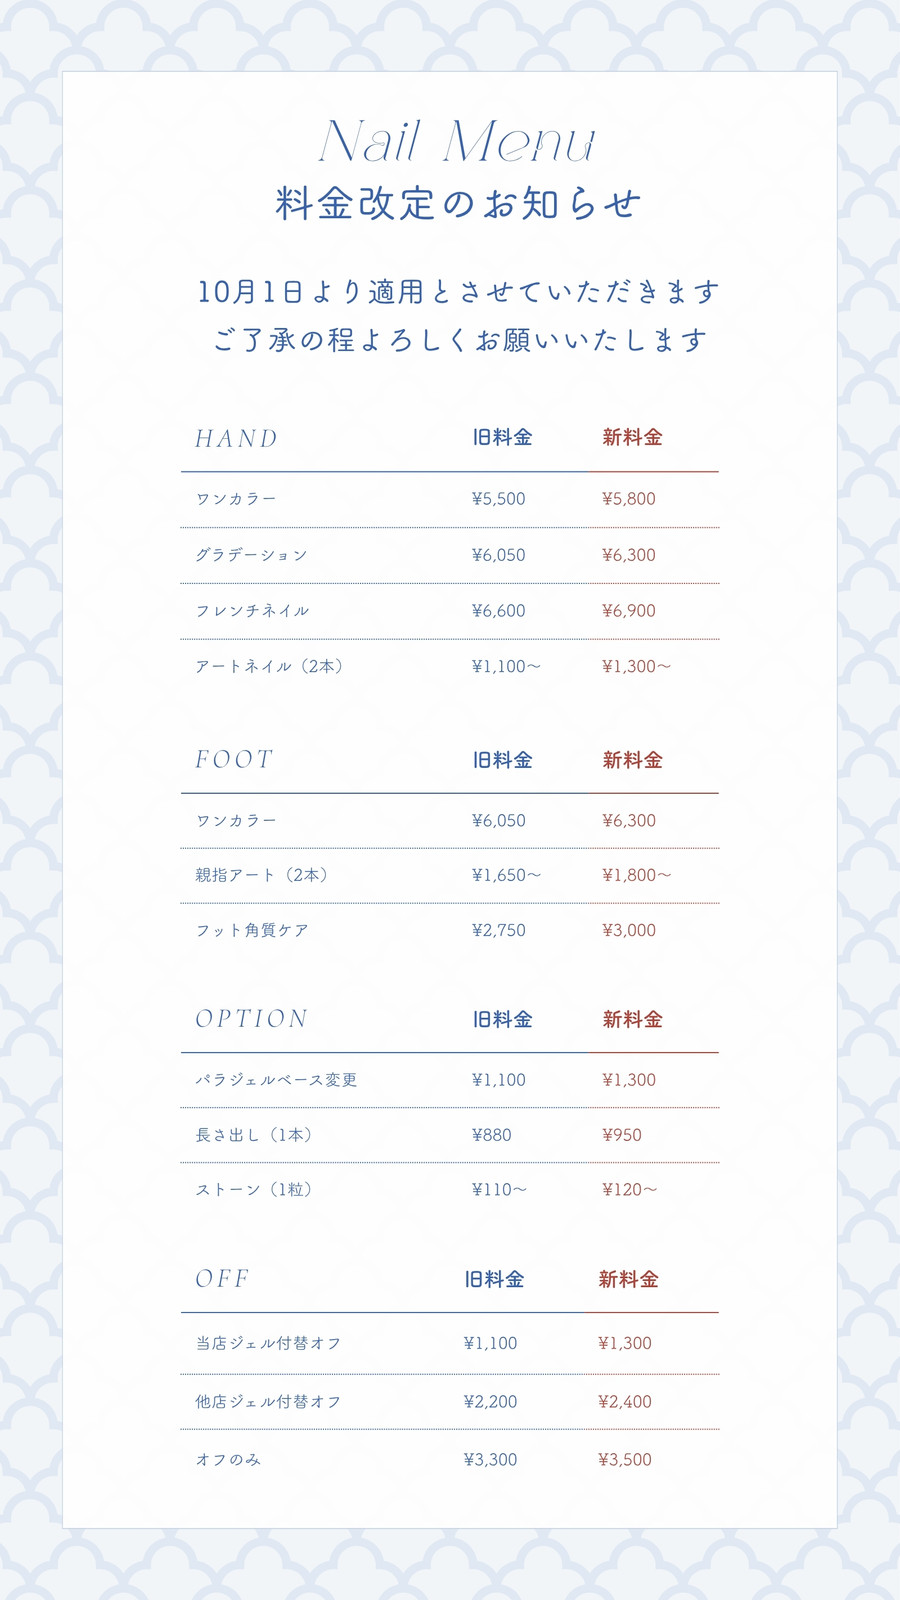Select the HAND section heading

pyautogui.click(x=236, y=438)
